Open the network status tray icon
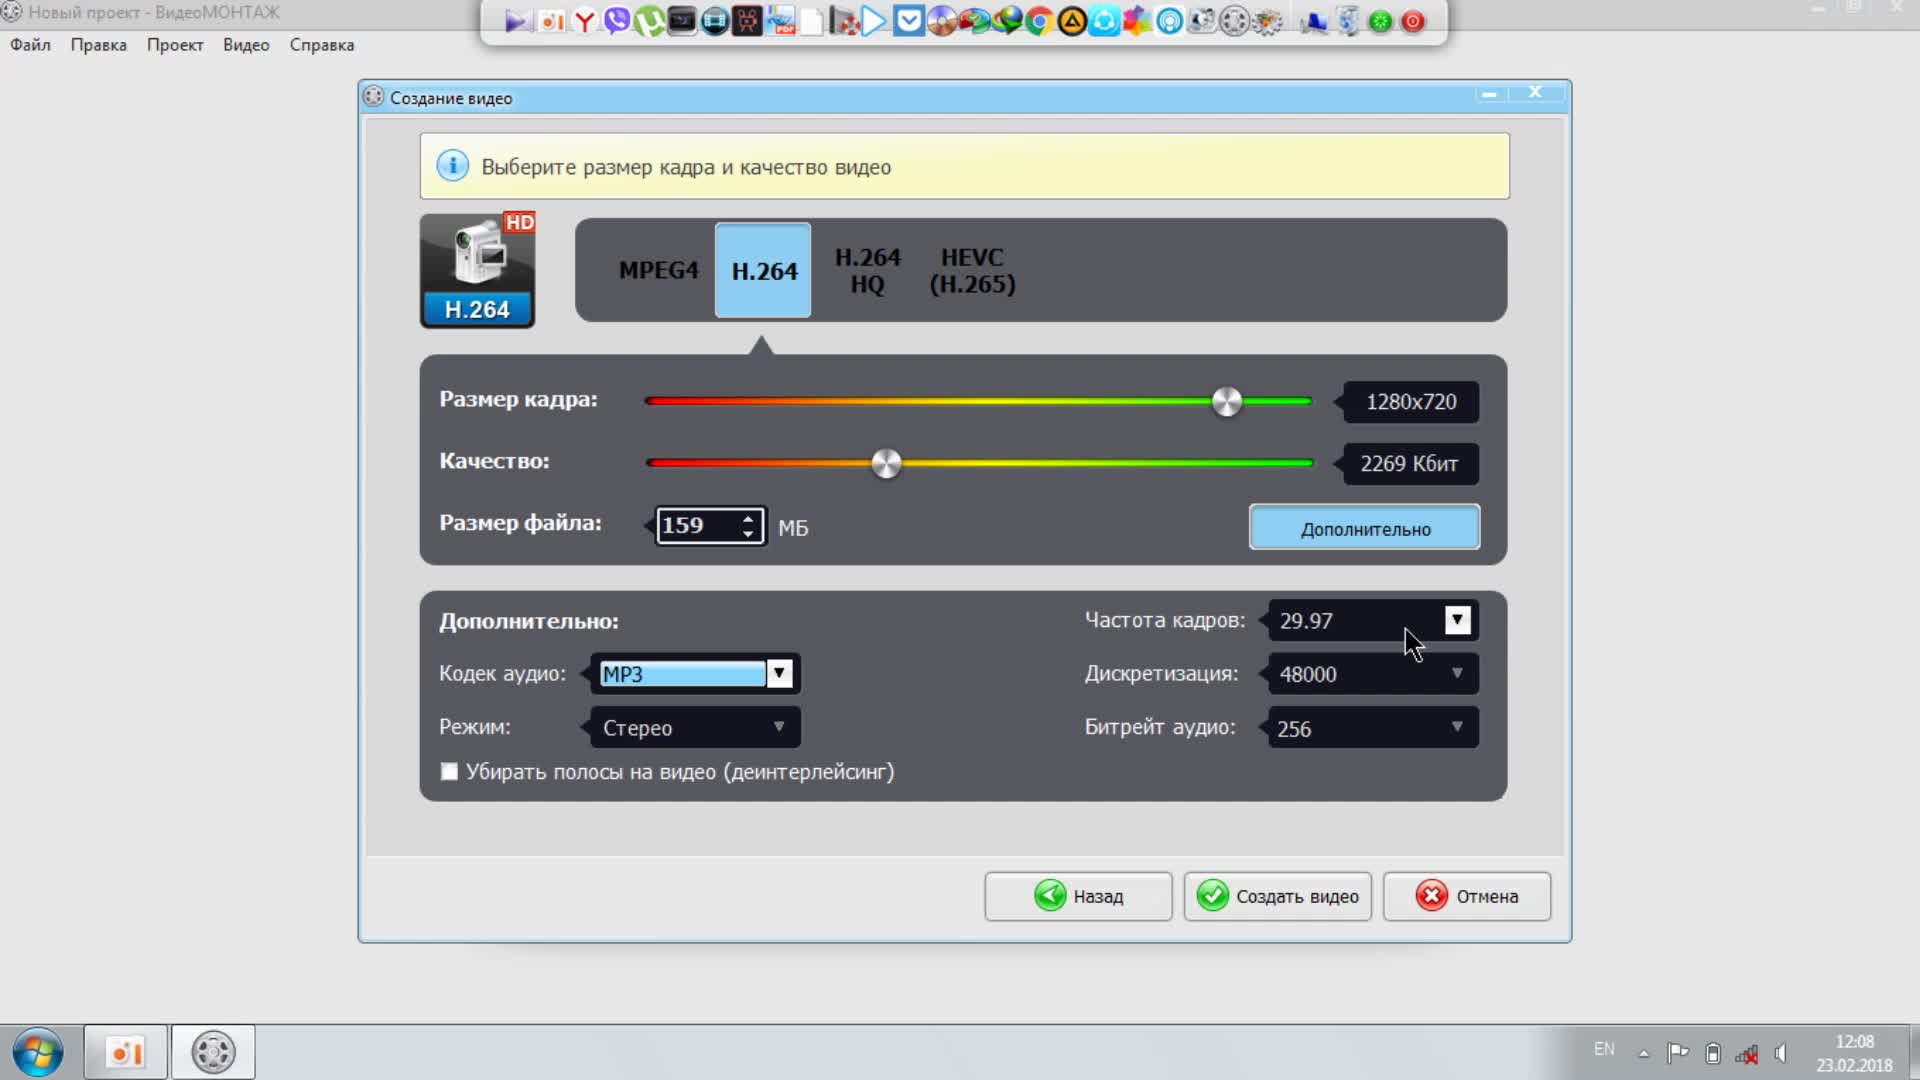Viewport: 1920px width, 1080px height. tap(1747, 1054)
